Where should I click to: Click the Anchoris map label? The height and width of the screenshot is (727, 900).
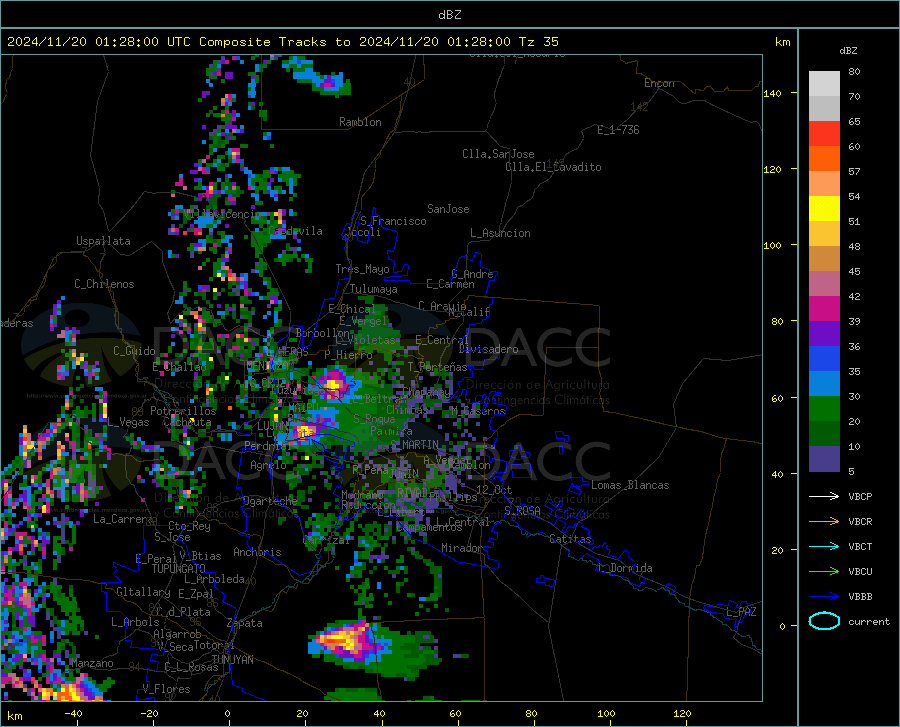(257, 552)
